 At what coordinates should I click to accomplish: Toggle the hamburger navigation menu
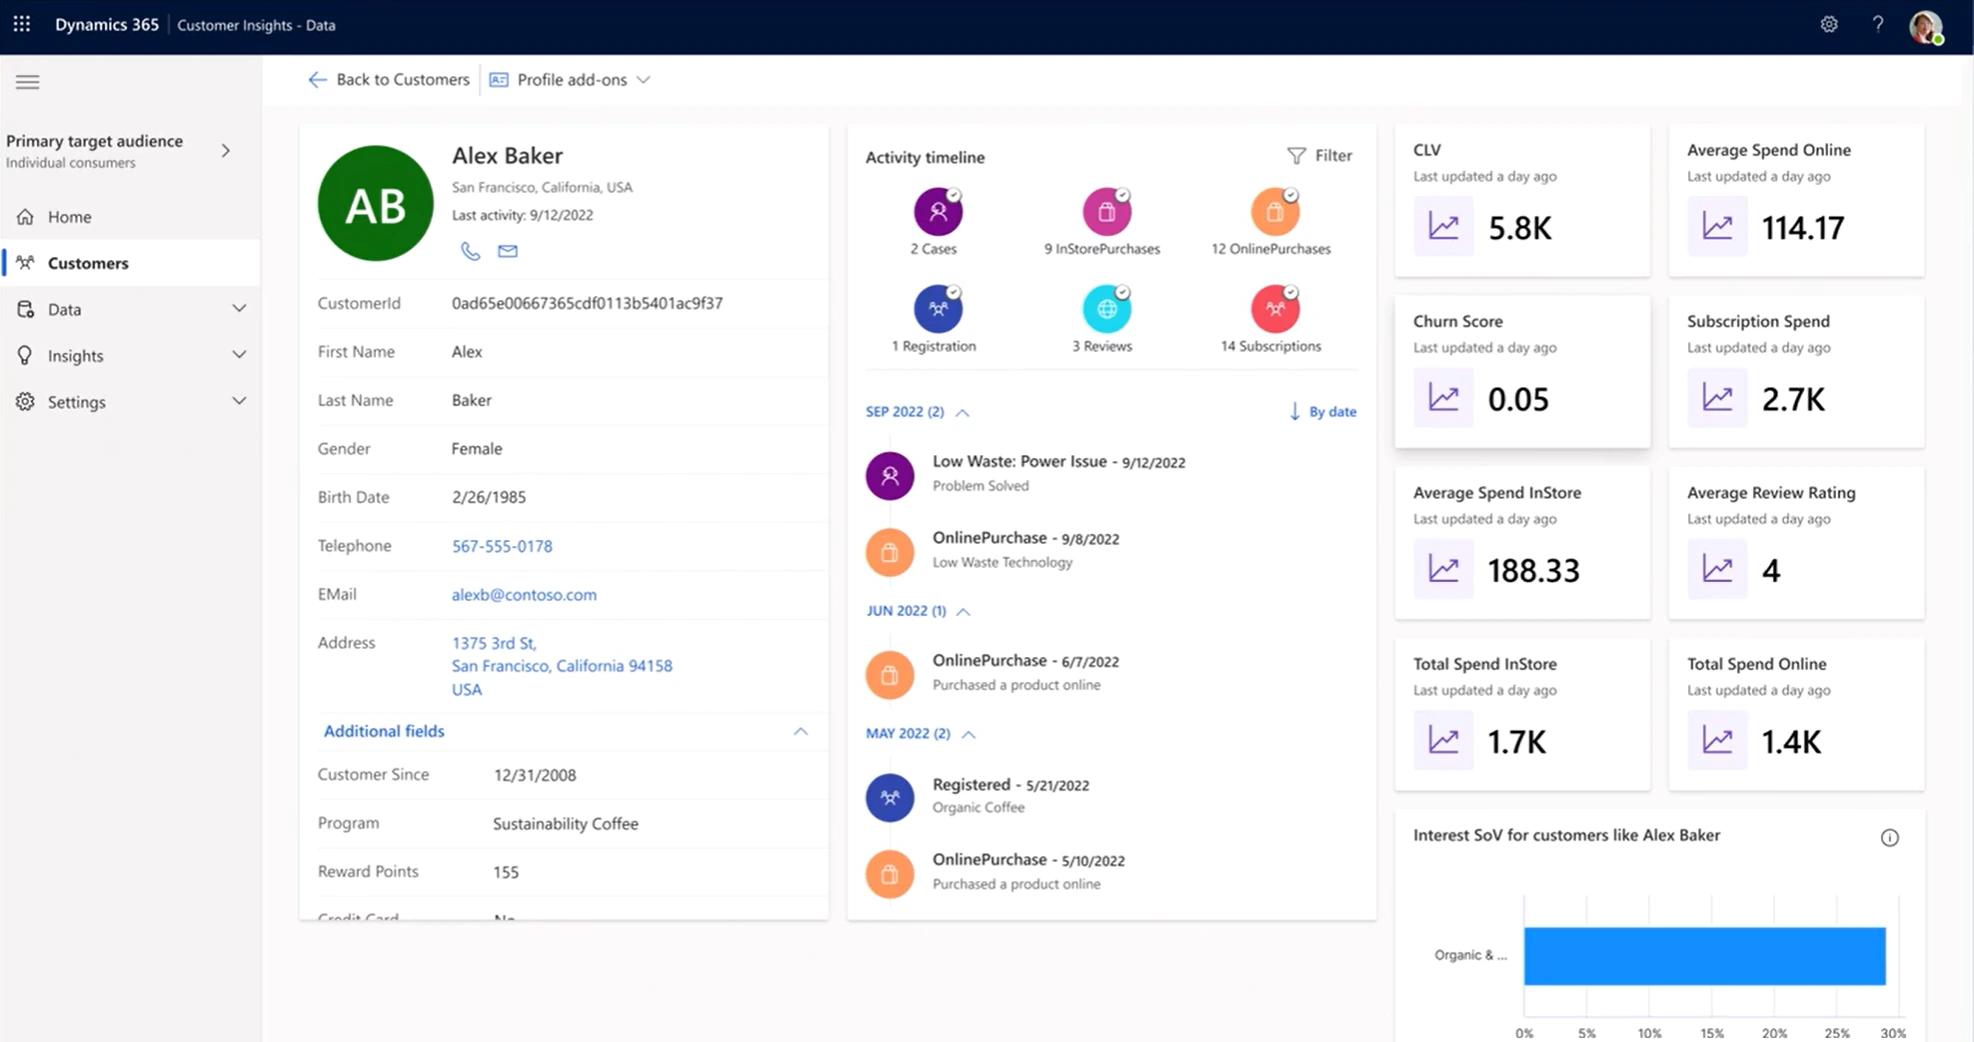point(28,82)
